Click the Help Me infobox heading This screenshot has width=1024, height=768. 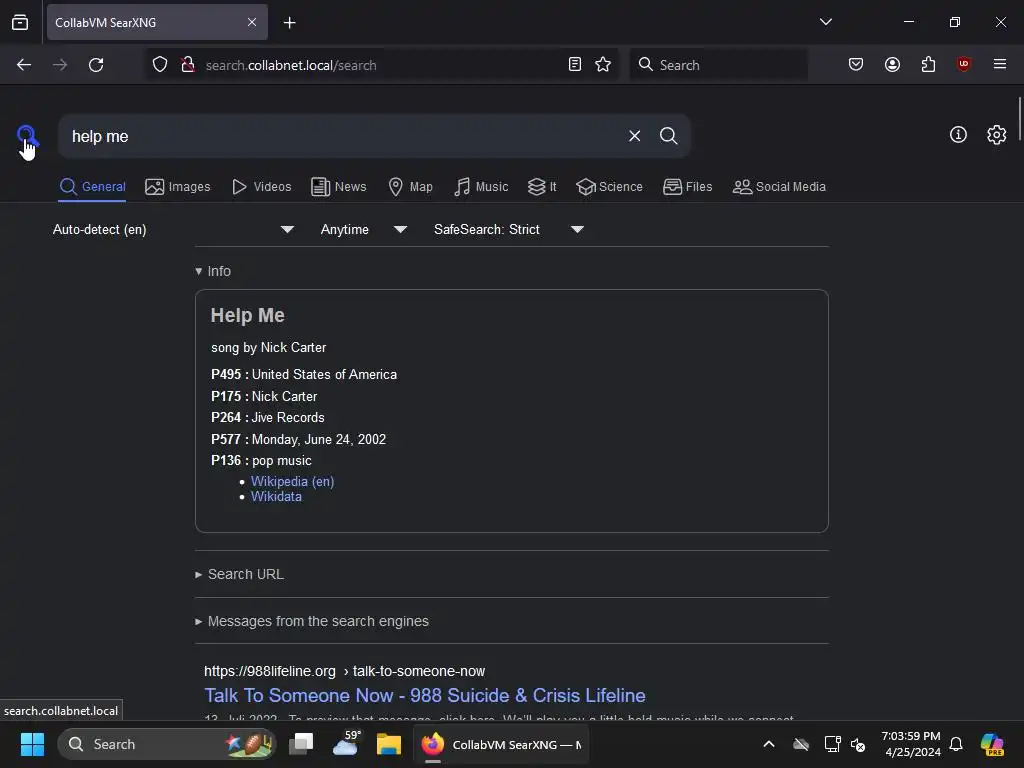tap(248, 315)
